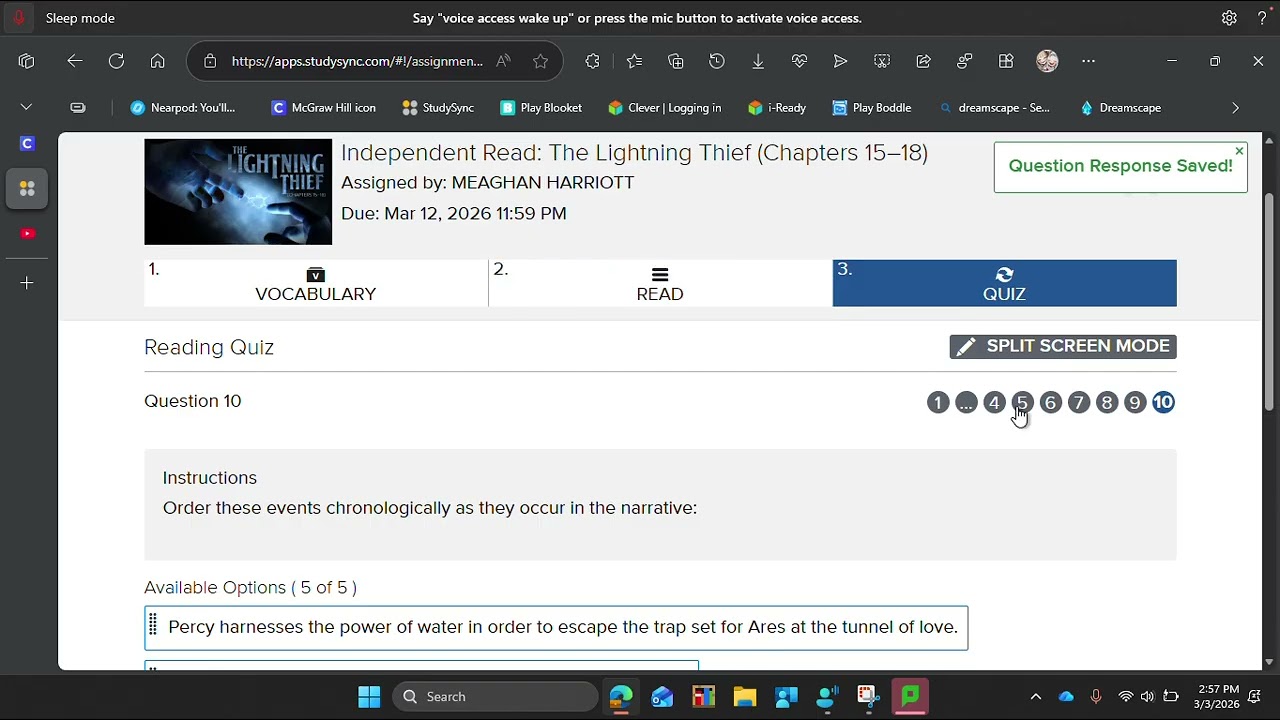Open the Windows Start menu
This screenshot has height=720, width=1280.
[x=369, y=697]
